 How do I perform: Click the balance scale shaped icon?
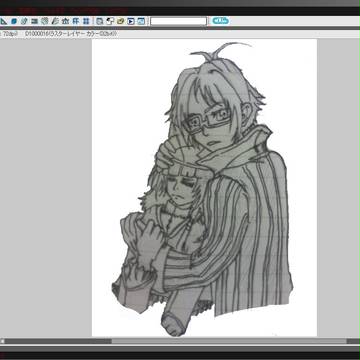click(66, 21)
